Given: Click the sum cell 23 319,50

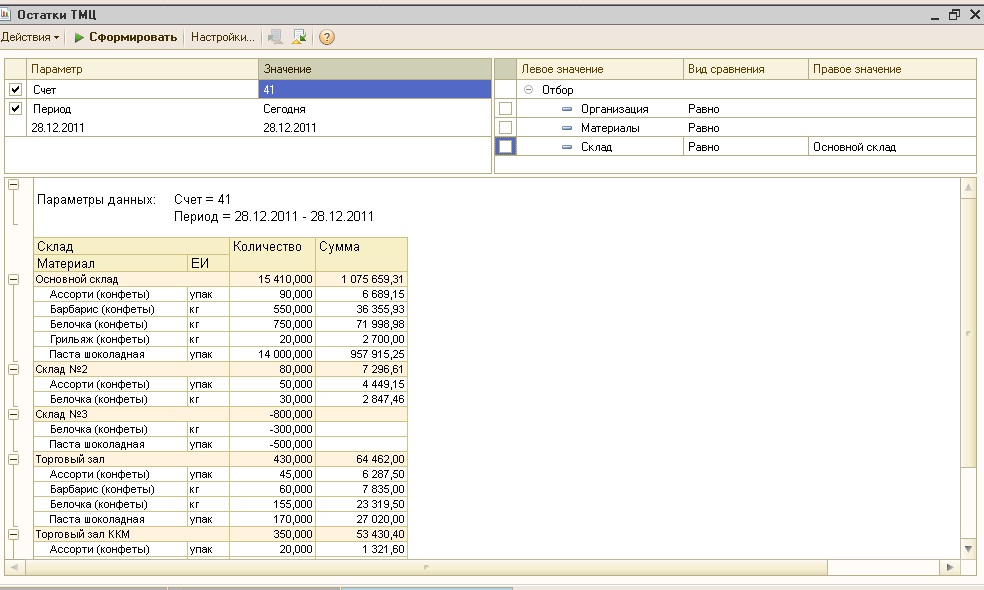Looking at the screenshot, I should point(361,505).
